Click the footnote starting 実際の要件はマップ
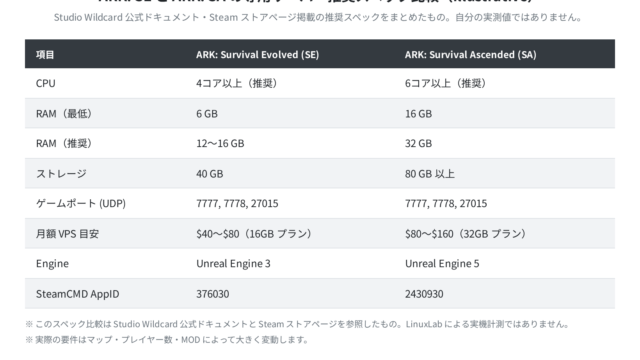 [167, 340]
